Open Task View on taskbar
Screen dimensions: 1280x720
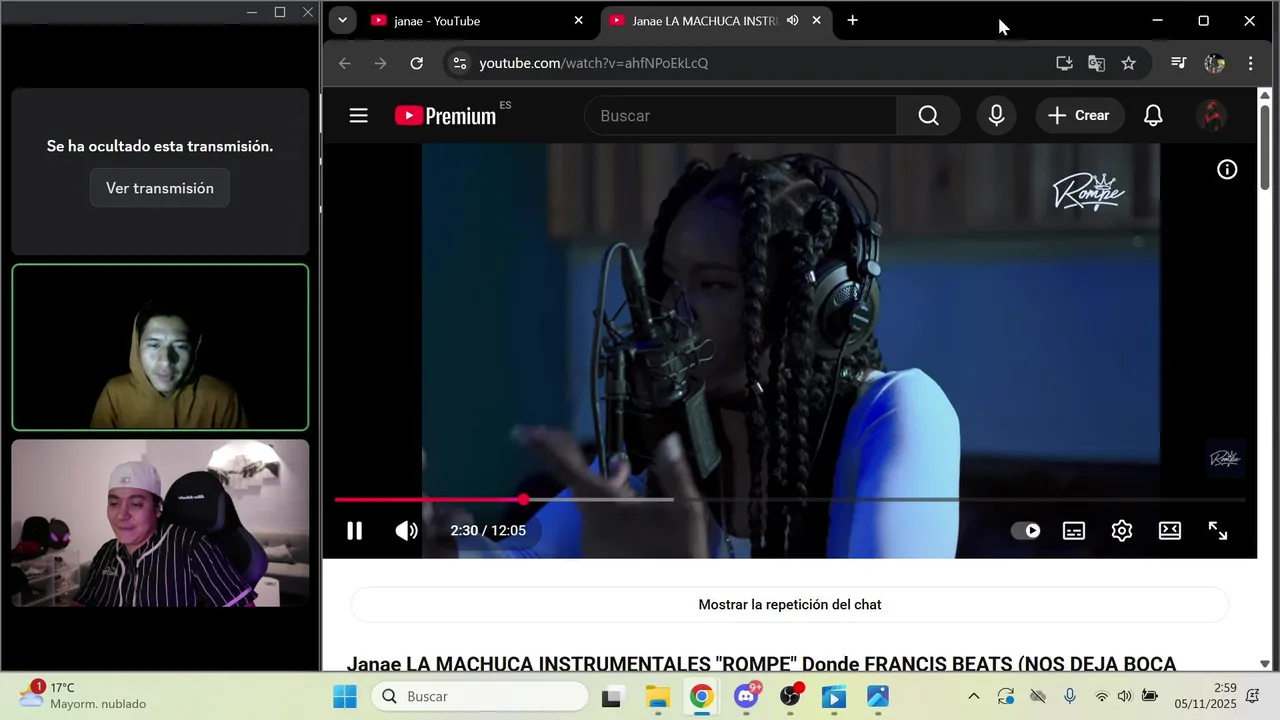pos(611,696)
